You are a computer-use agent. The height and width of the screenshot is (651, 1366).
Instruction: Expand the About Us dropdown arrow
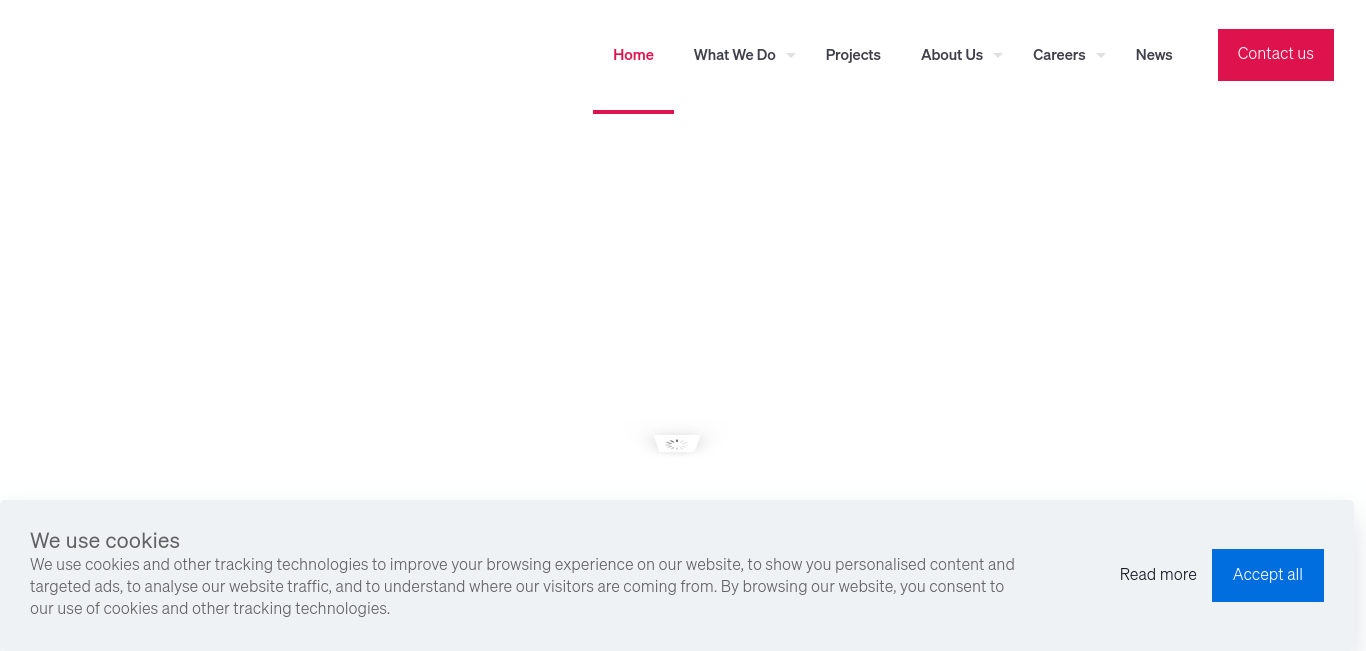click(x=998, y=55)
